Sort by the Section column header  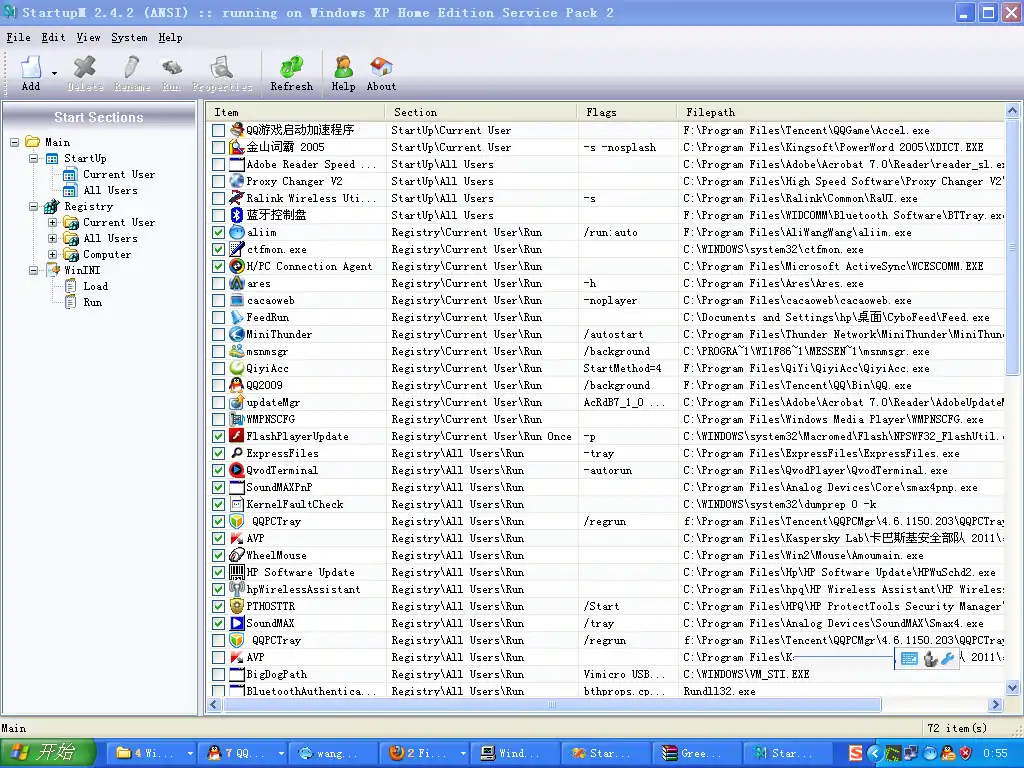coord(481,112)
